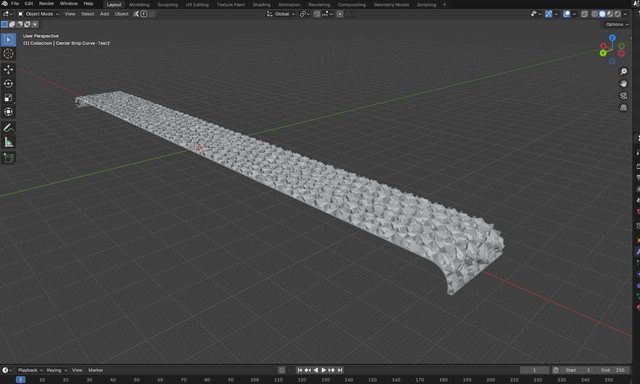Click the Blender logo menu icon

click(x=5, y=4)
